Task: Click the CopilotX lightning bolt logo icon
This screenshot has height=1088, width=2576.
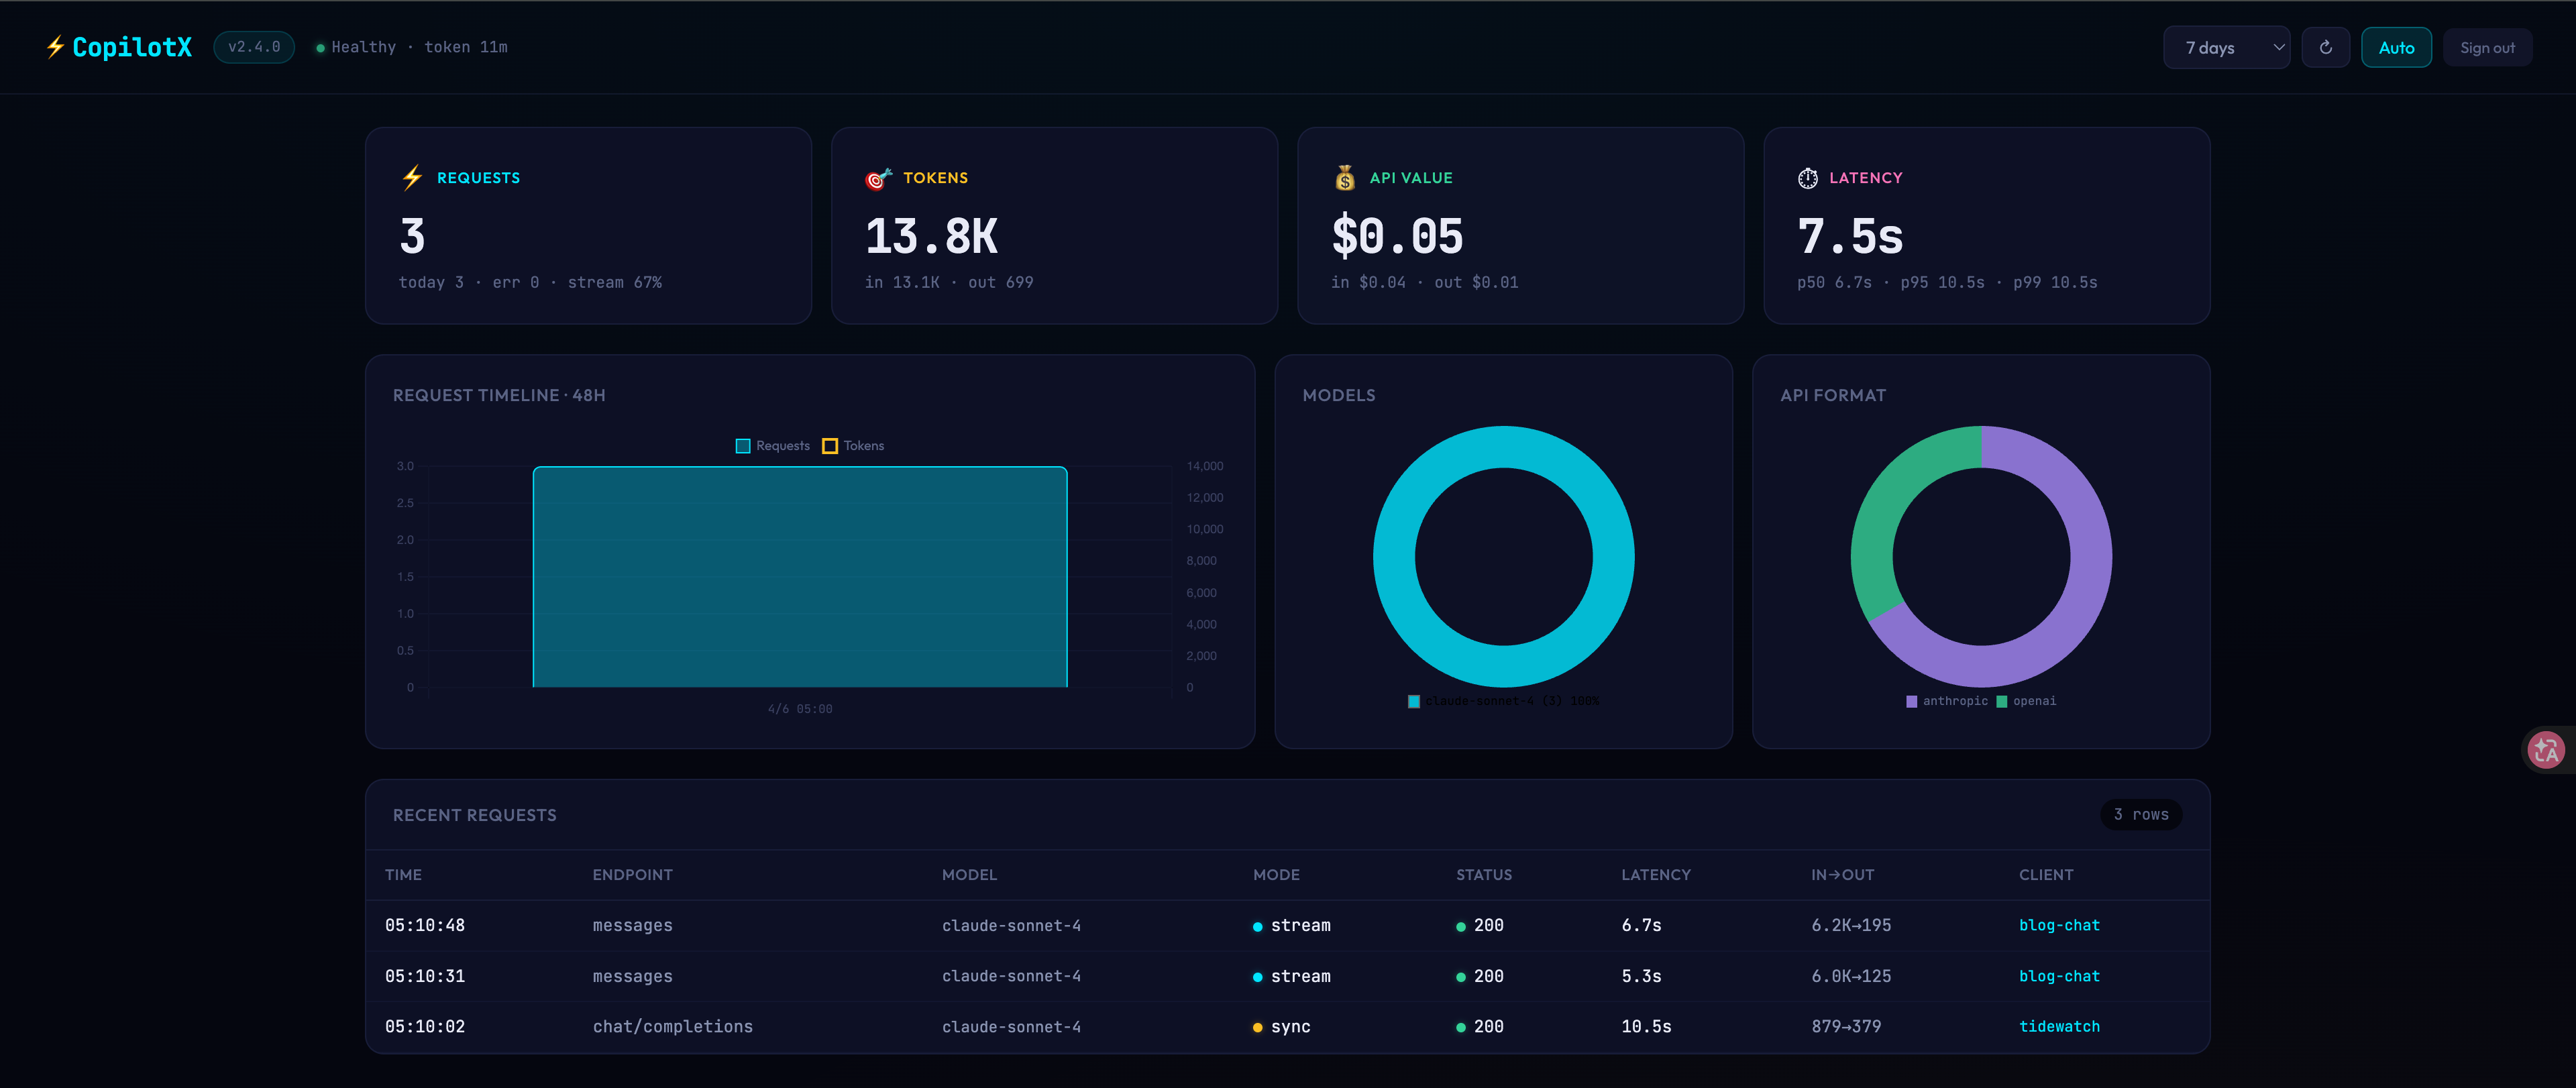Action: 55,47
